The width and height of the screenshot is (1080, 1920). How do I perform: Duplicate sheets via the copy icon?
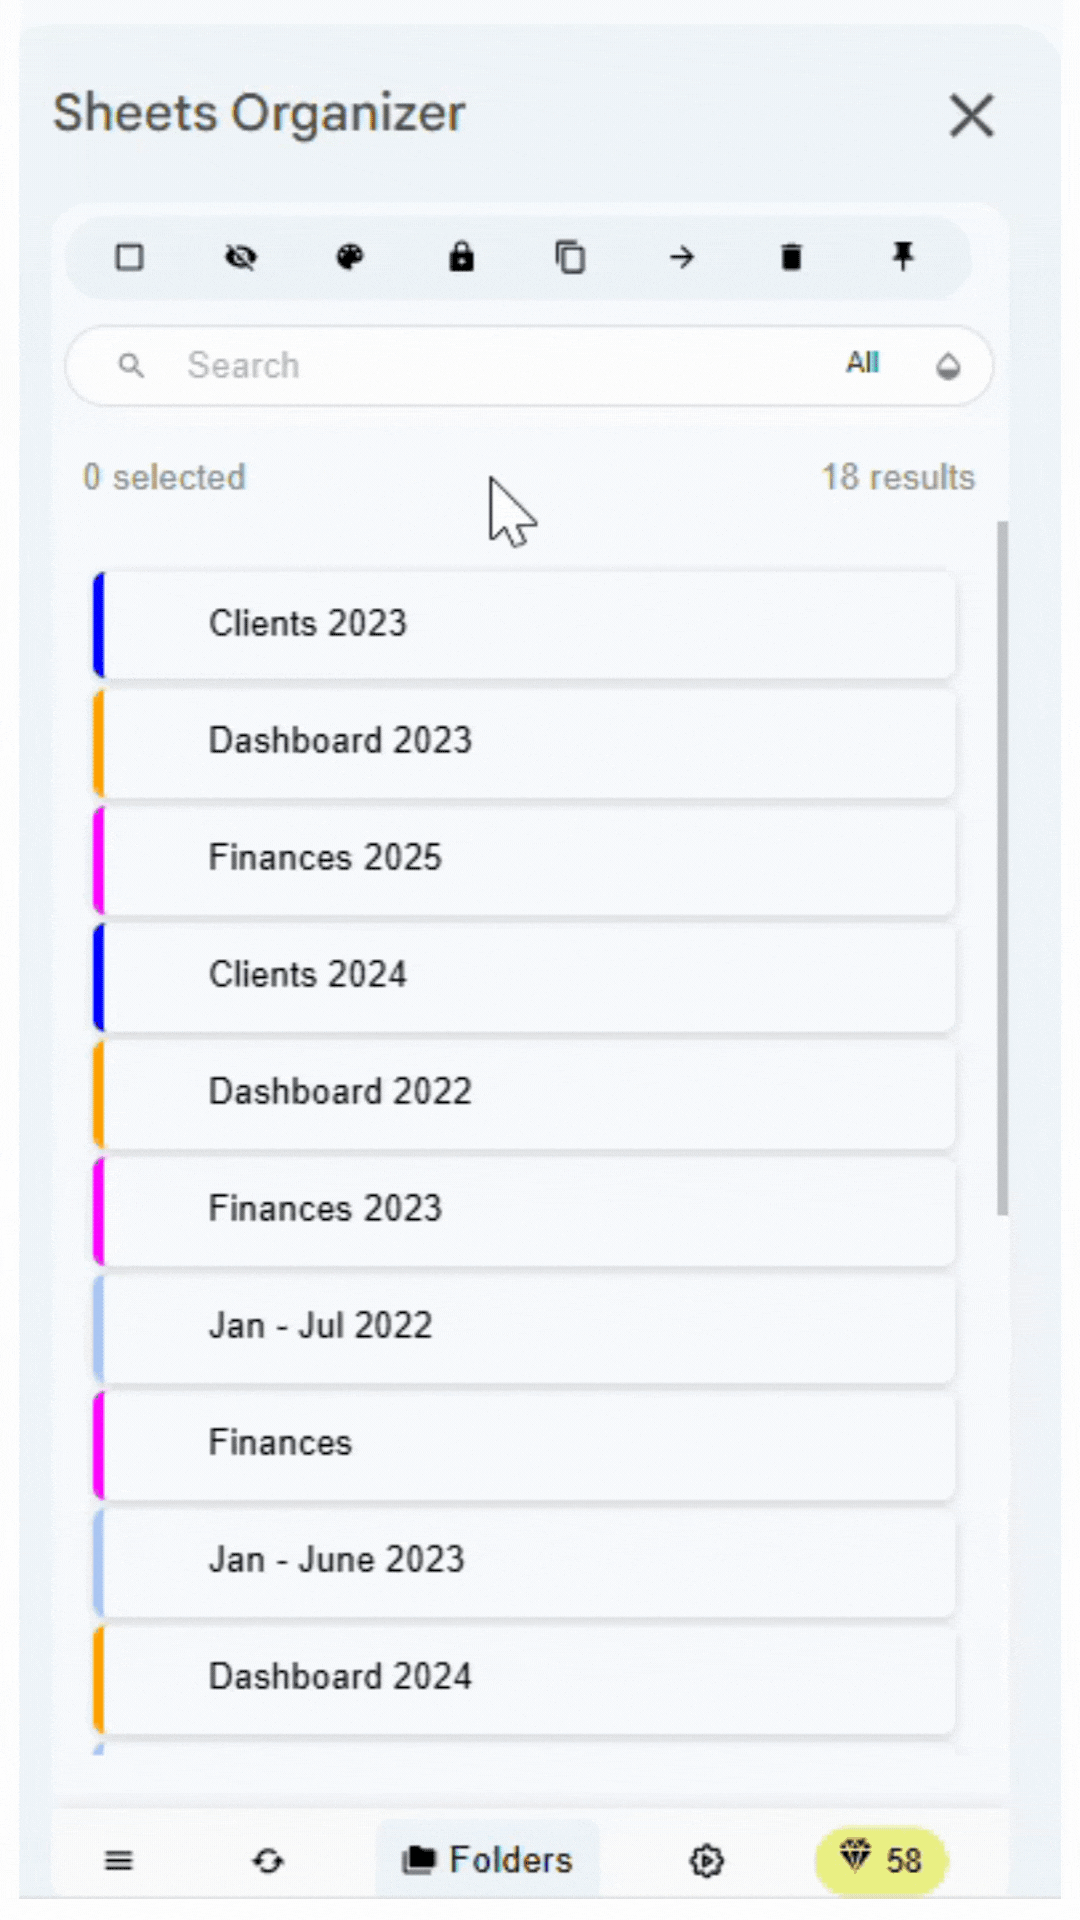571,258
